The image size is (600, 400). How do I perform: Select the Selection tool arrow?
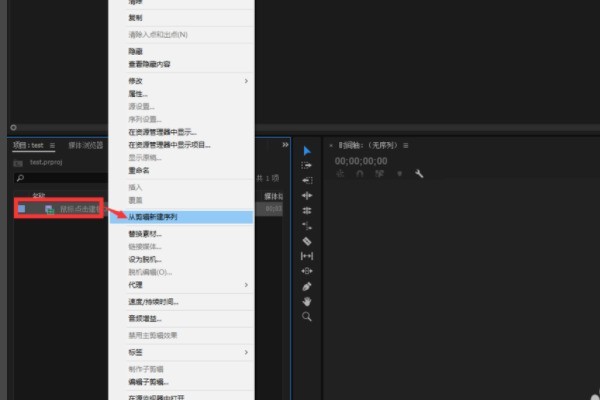[x=307, y=150]
